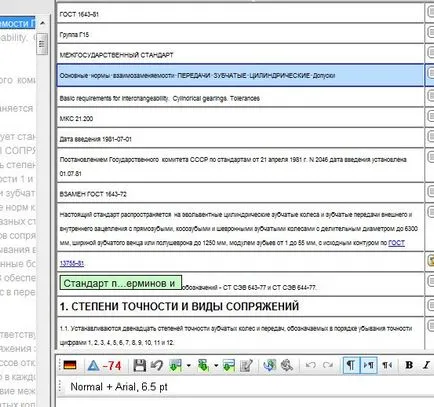This screenshot has width=434, height=407.
Task: Save with the floppy disk icon
Action: pyautogui.click(x=139, y=365)
